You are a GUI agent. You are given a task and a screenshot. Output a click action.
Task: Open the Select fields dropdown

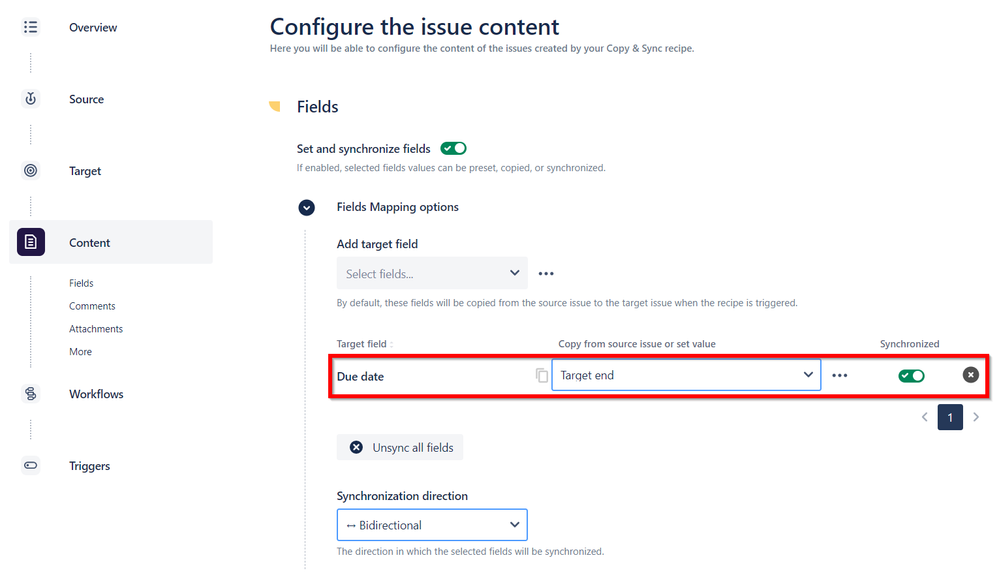pos(432,273)
